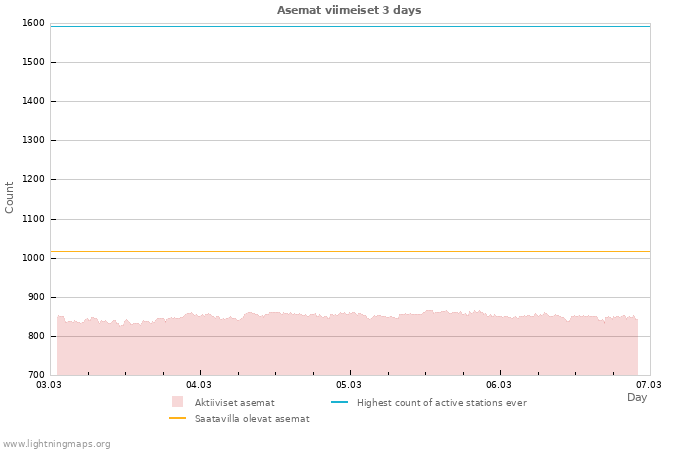Select the 03.03 date tick label
Screen dimensions: 700x450
(x=49, y=384)
